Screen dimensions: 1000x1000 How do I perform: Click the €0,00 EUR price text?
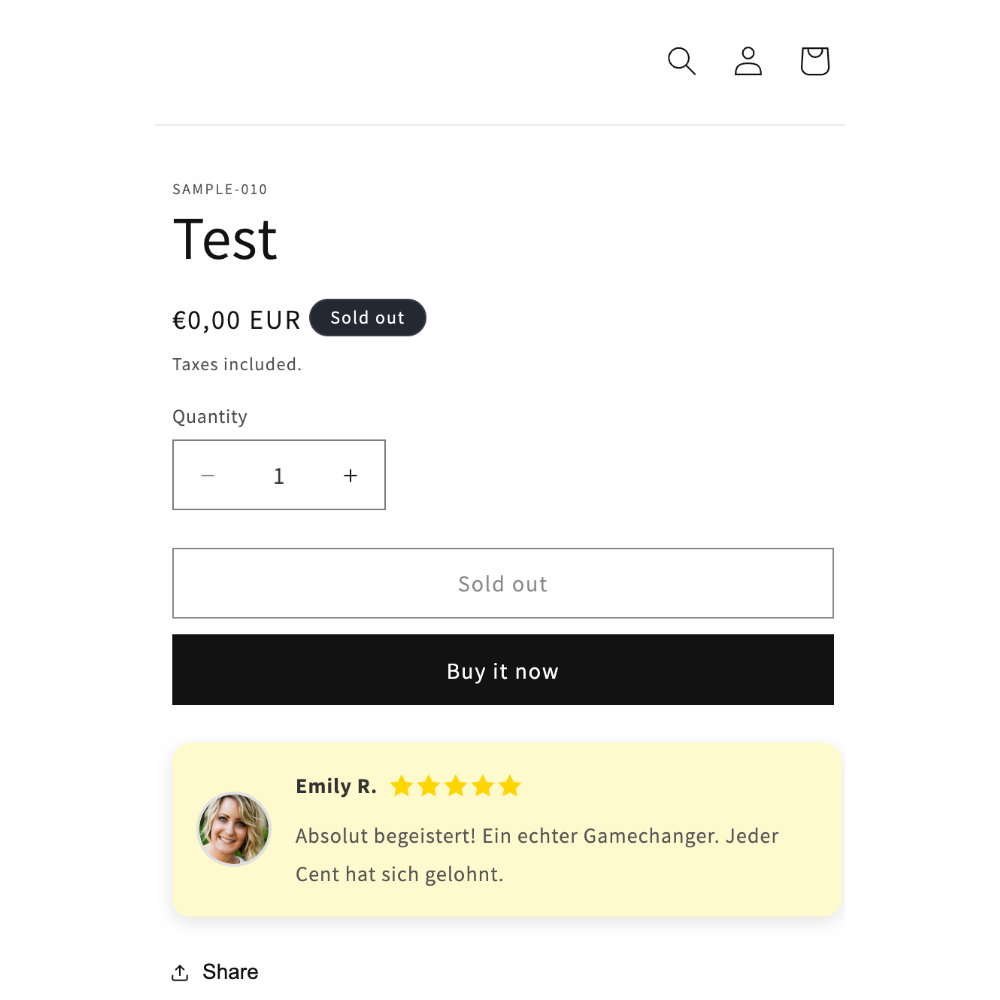pyautogui.click(x=236, y=320)
